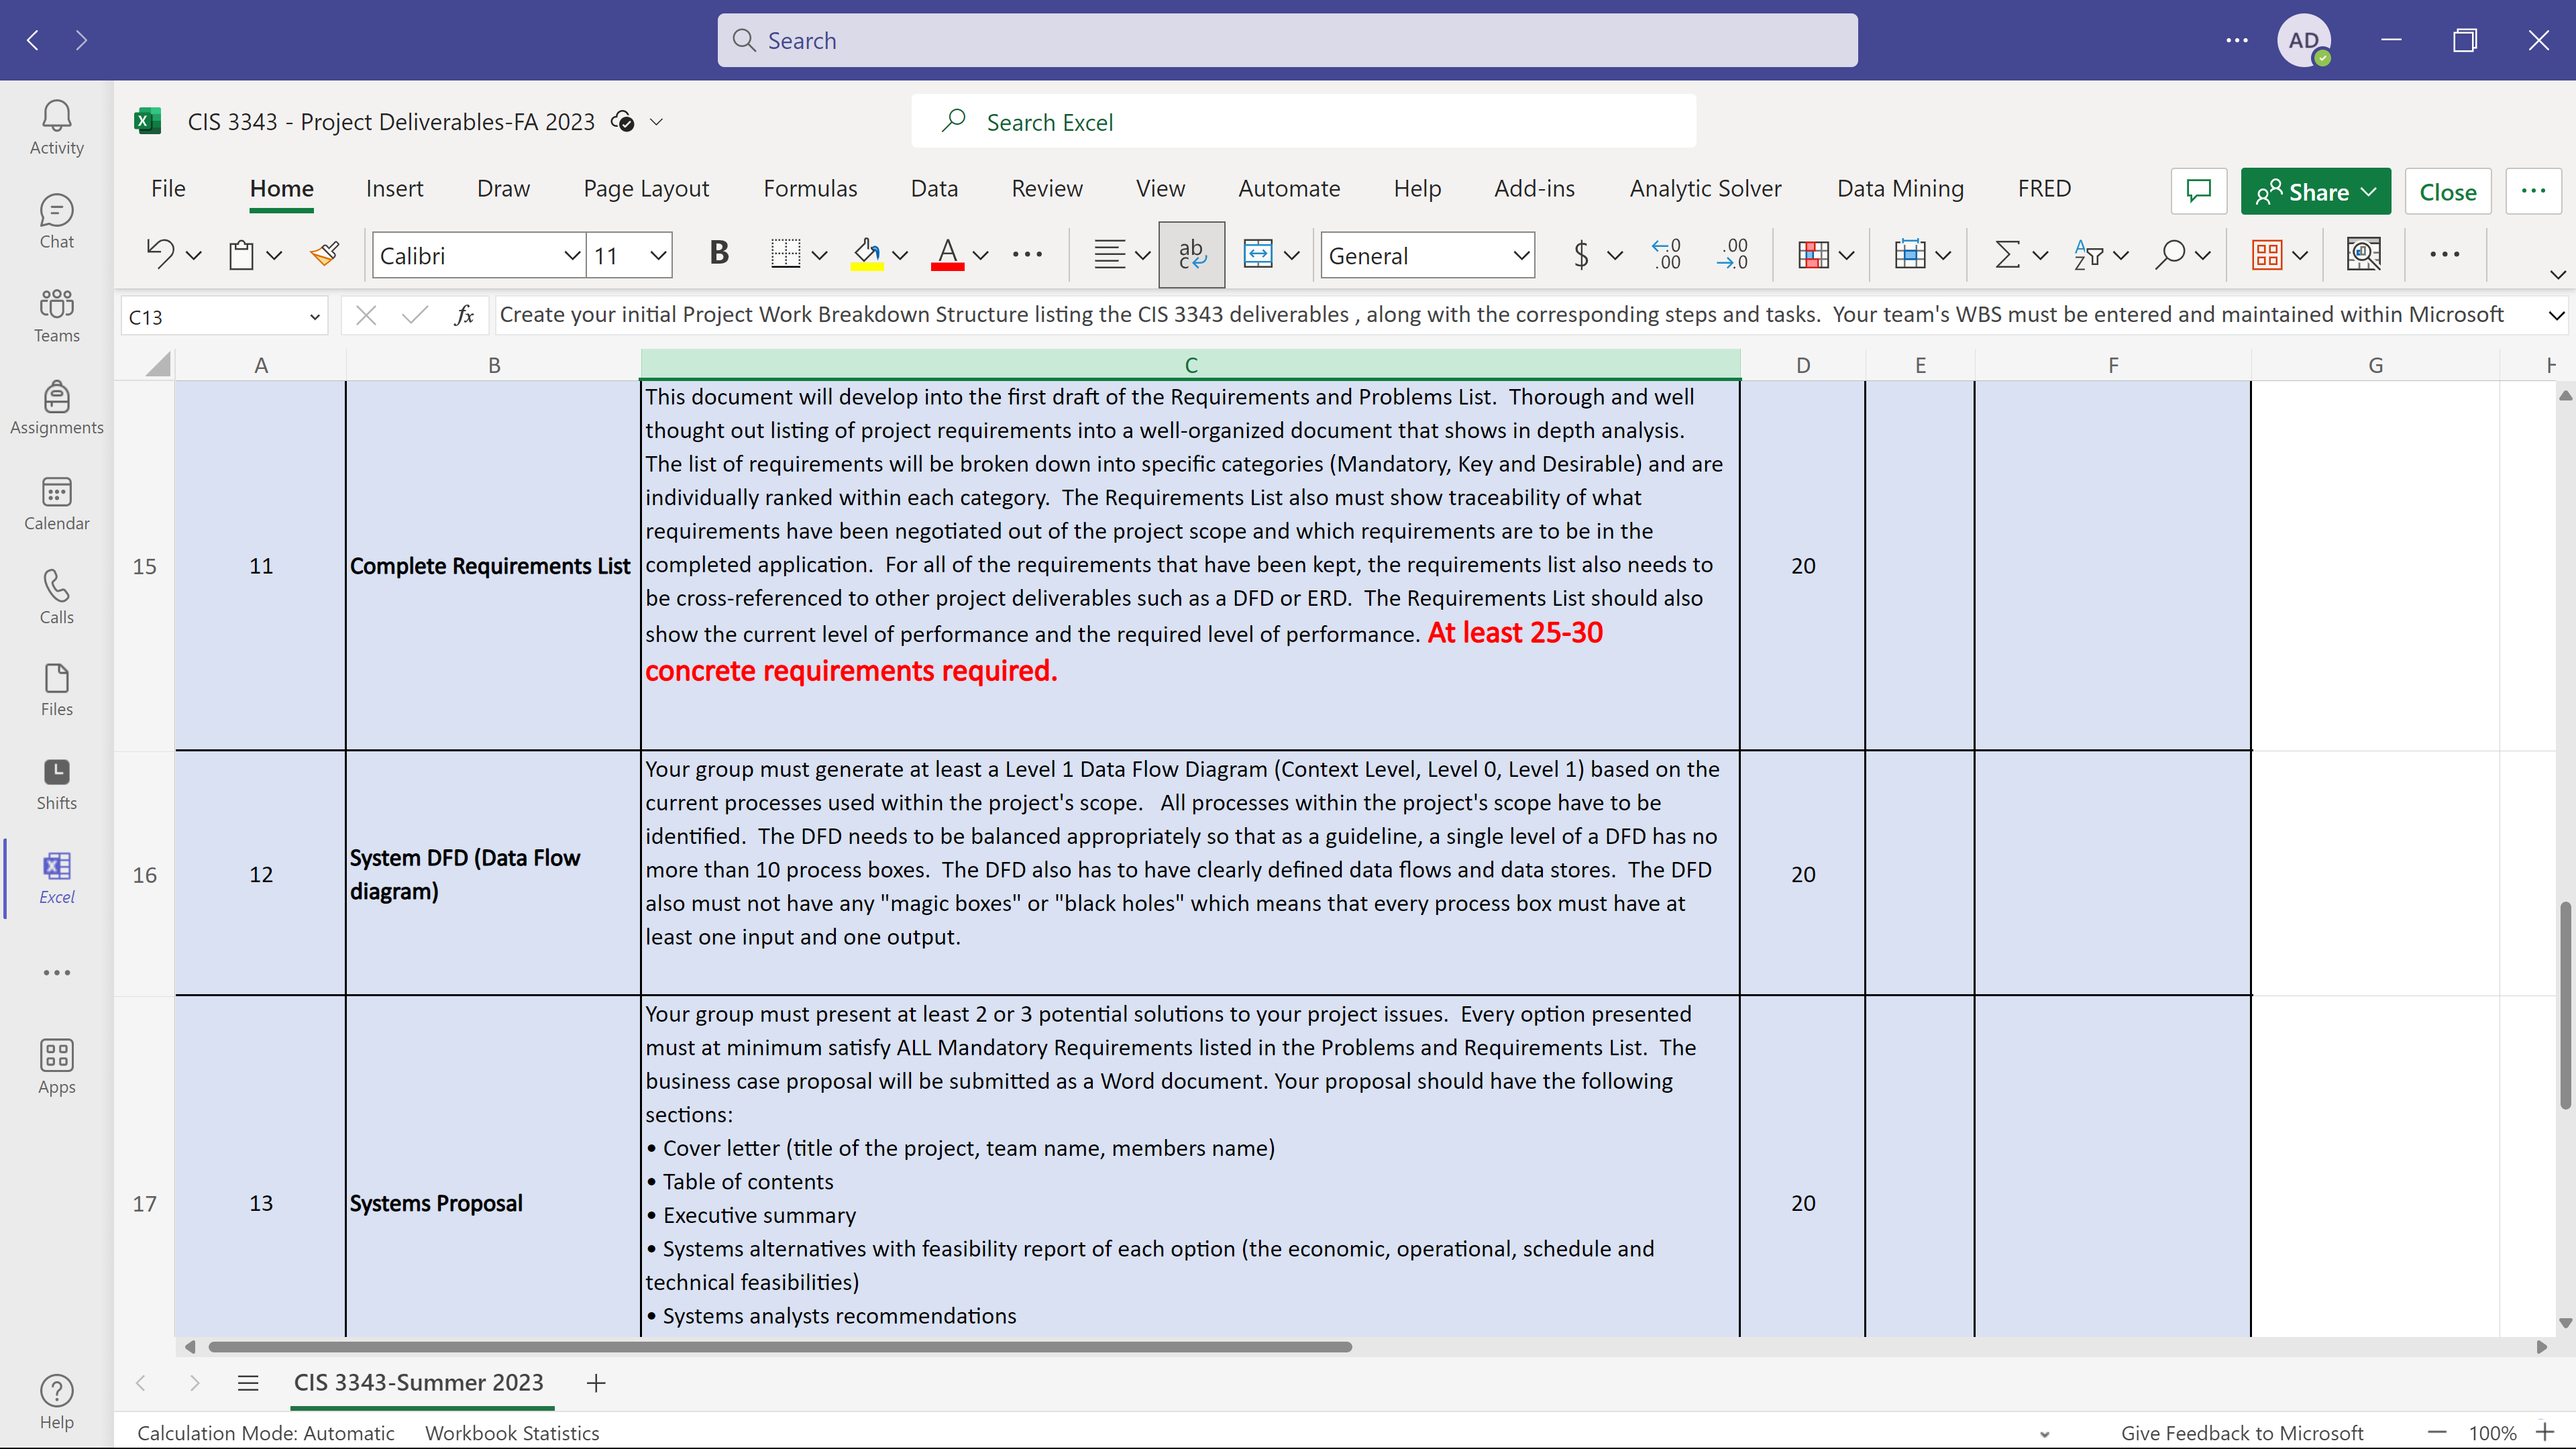This screenshot has width=2576, height=1449.
Task: Click the Format Painter brush icon
Action: pyautogui.click(x=325, y=255)
